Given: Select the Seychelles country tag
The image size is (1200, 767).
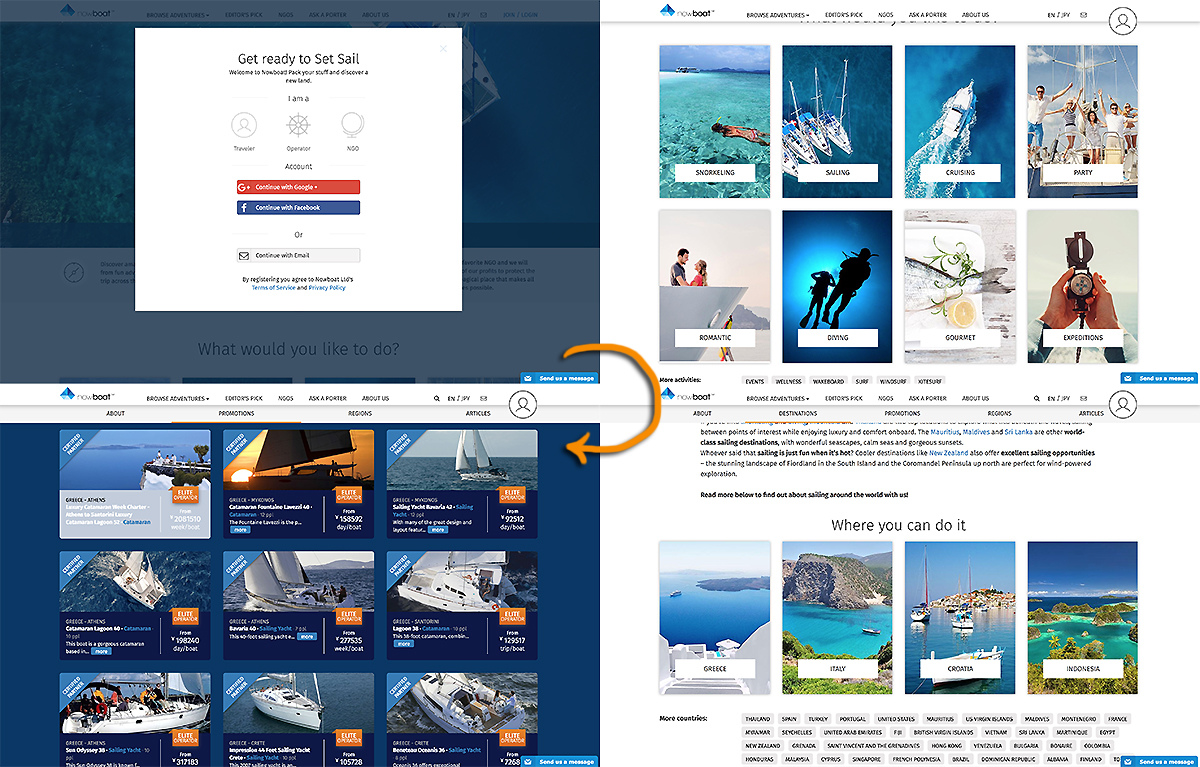Looking at the screenshot, I should click(x=796, y=732).
